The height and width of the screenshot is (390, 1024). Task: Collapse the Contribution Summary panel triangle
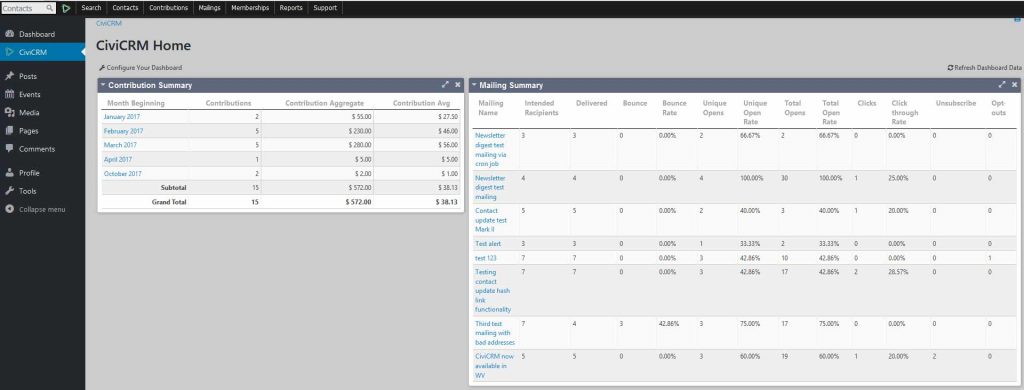point(103,85)
